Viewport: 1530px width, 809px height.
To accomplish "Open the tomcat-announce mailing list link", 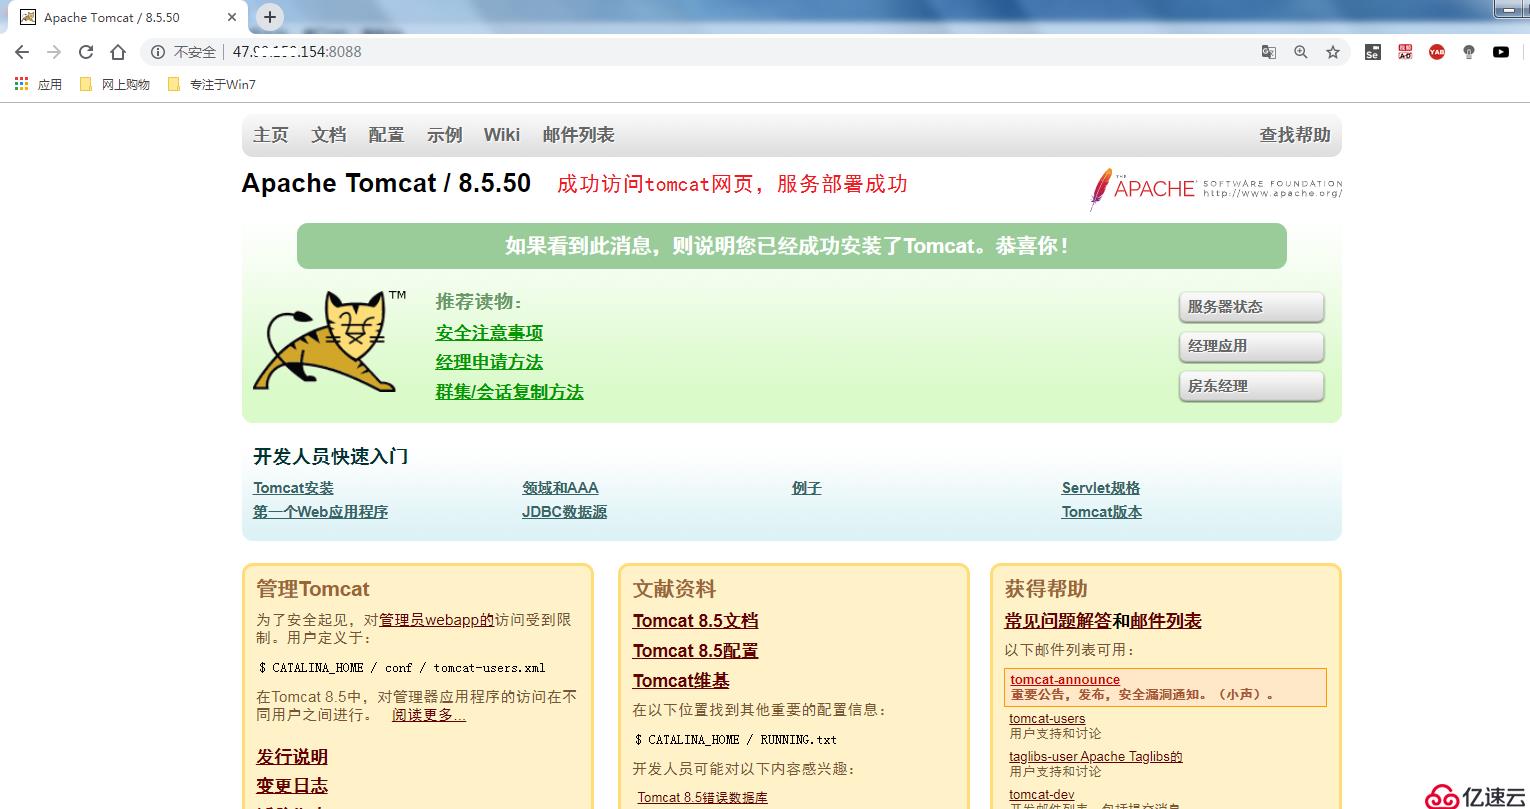I will tap(1065, 680).
